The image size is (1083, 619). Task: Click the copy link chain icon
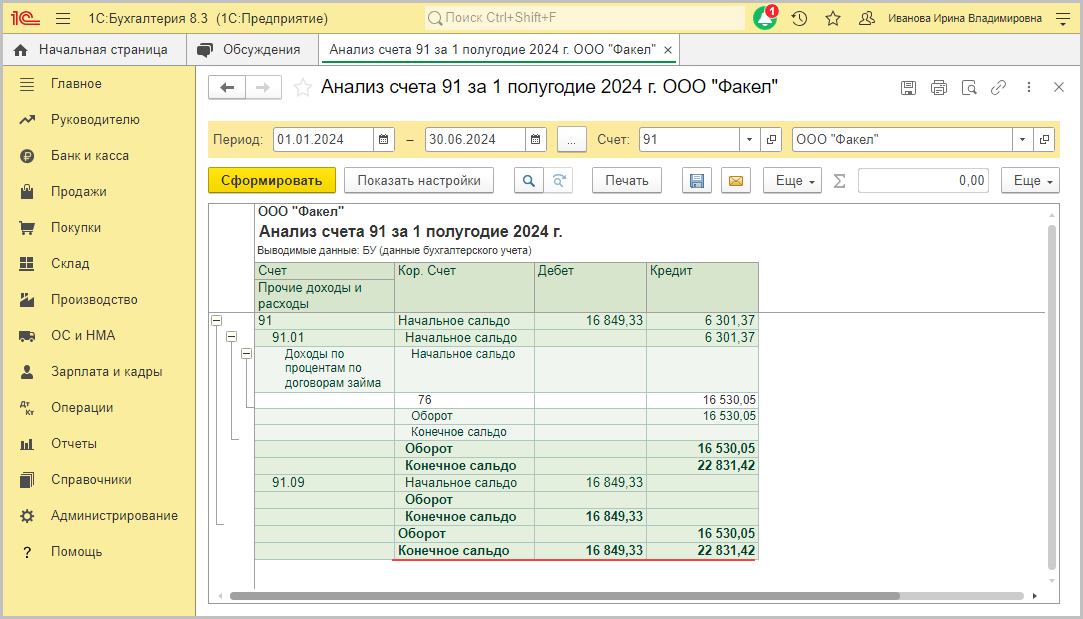[x=998, y=88]
